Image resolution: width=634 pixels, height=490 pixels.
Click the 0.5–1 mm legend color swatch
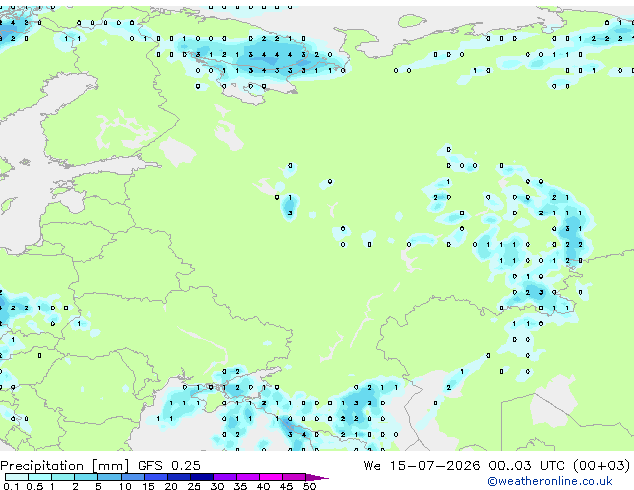pos(40,477)
